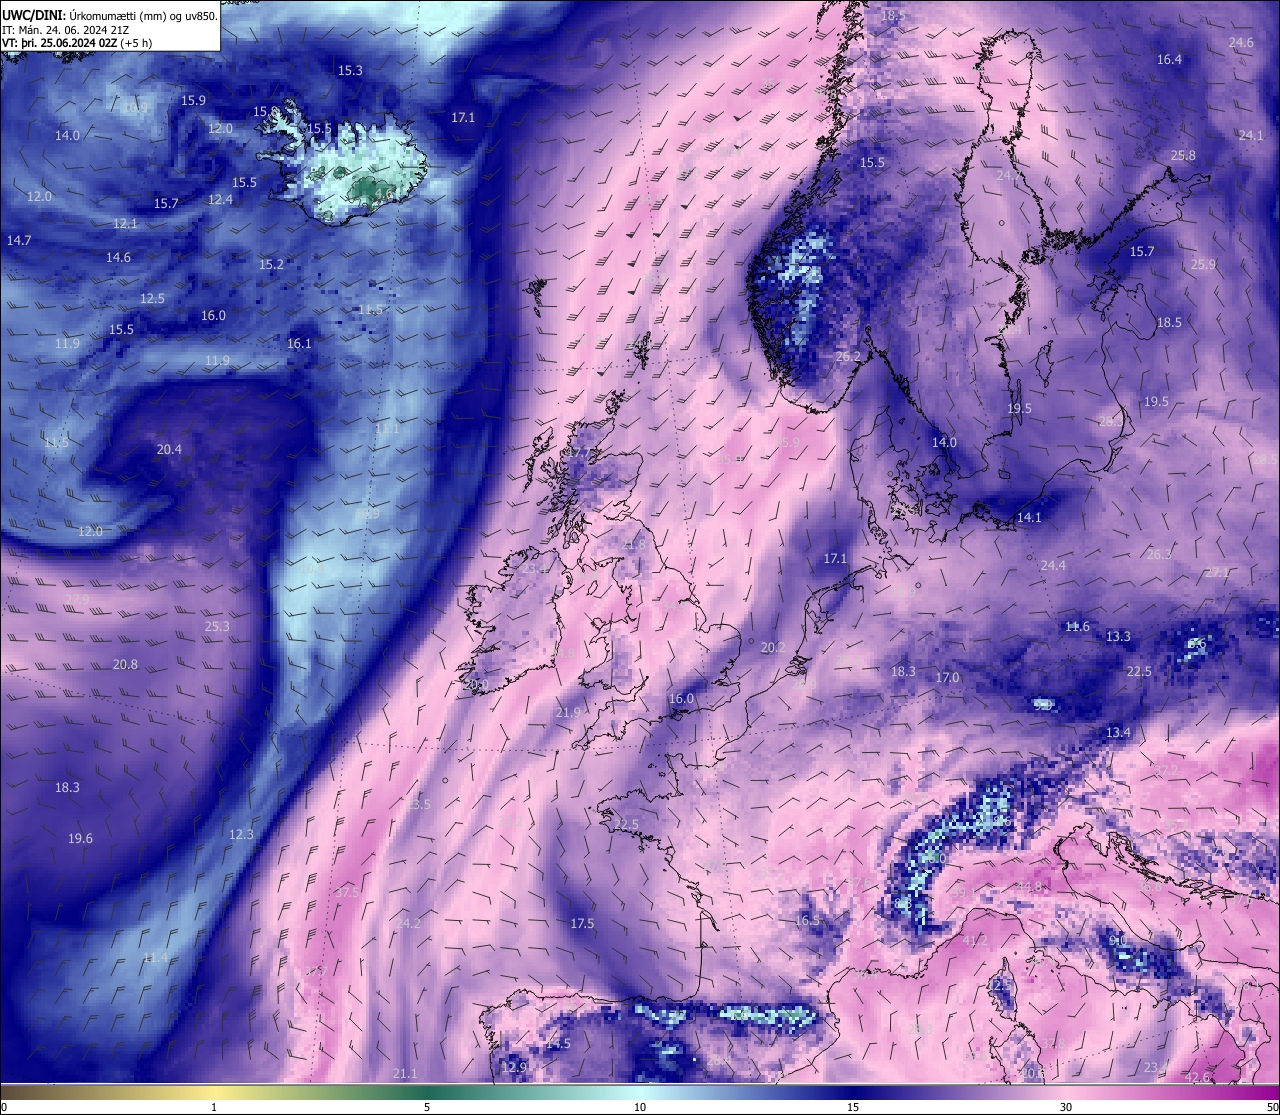Click the 15.9 value label
This screenshot has width=1280, height=1115.
pyautogui.click(x=193, y=101)
